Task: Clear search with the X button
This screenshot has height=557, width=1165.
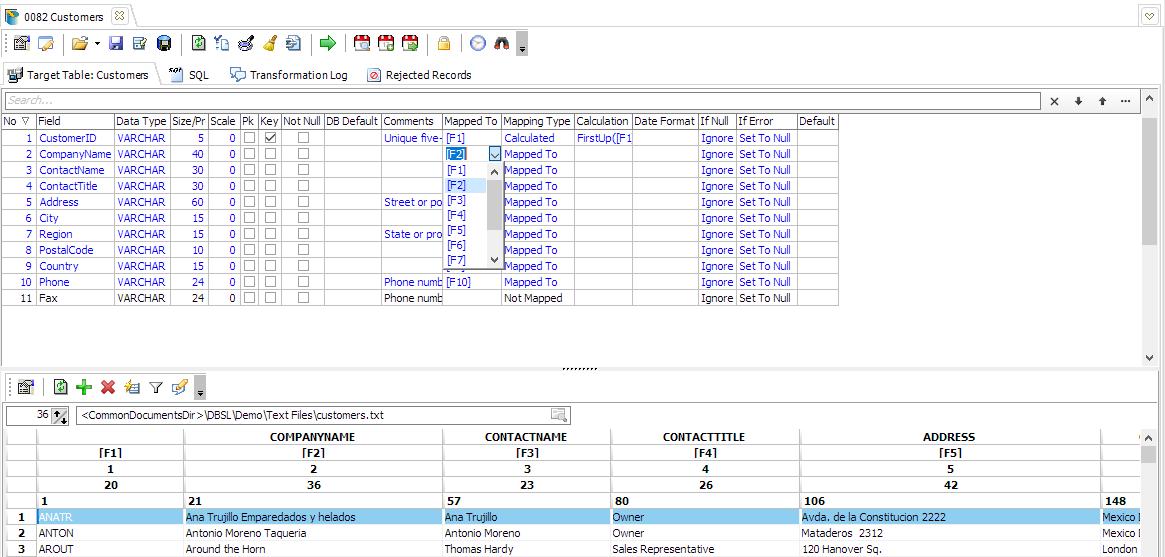Action: pyautogui.click(x=1054, y=102)
